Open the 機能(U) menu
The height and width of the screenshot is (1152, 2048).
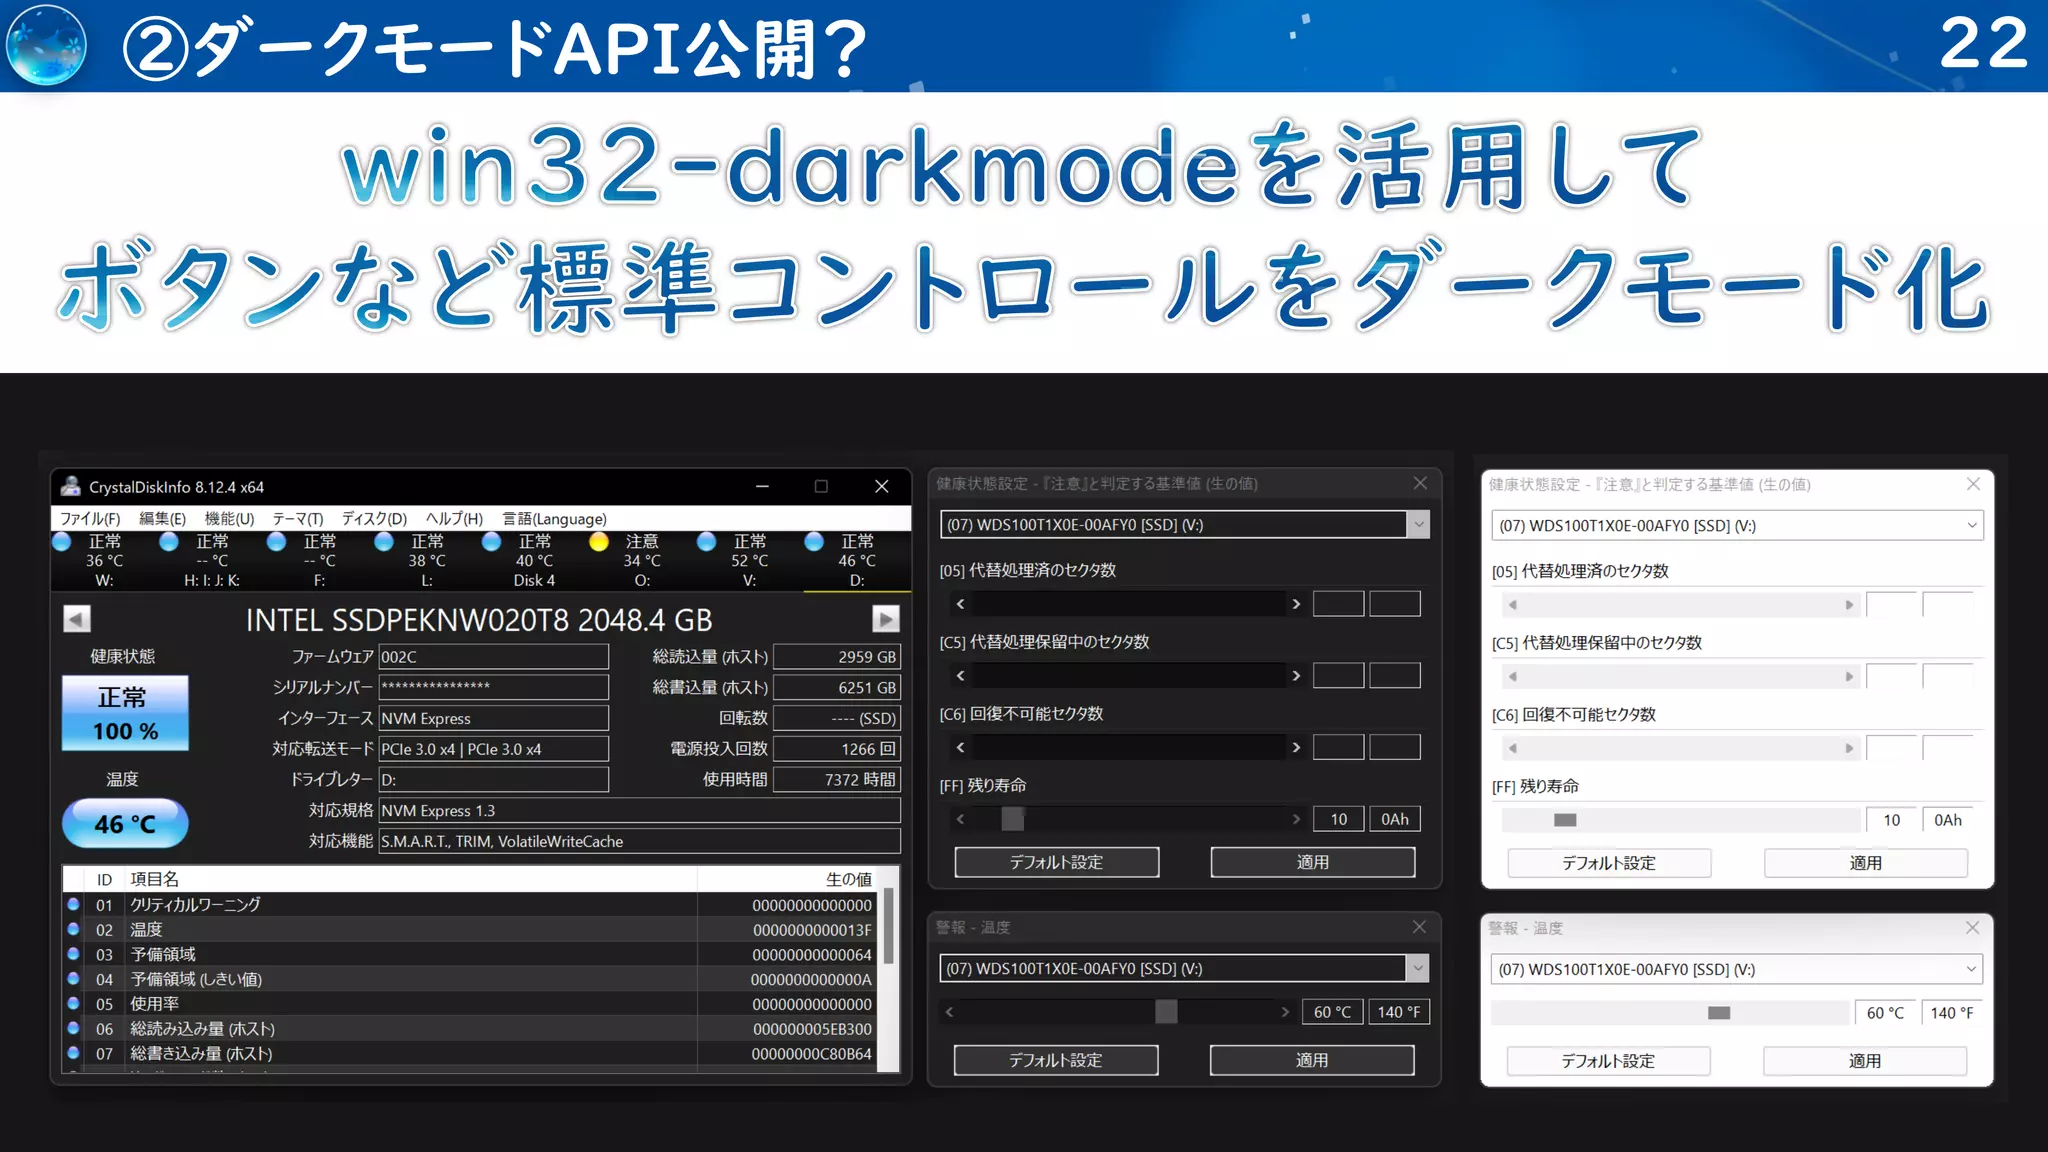pyautogui.click(x=229, y=518)
